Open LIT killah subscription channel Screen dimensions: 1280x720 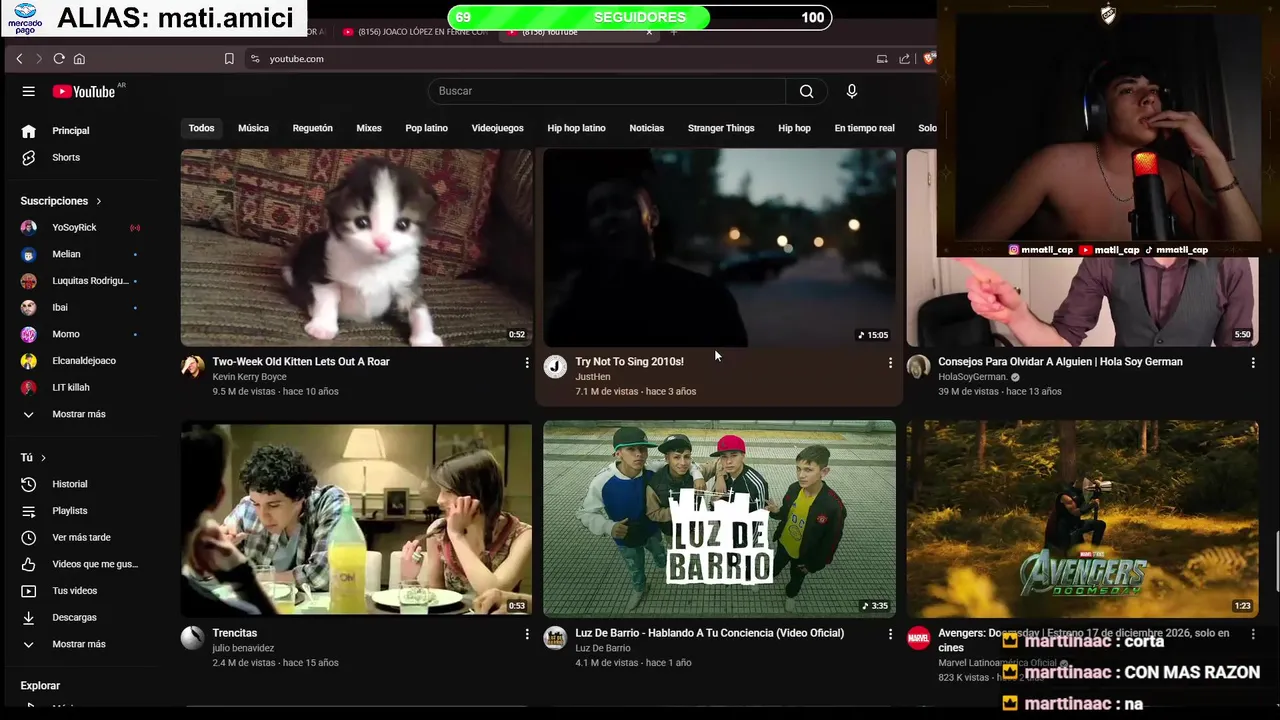coord(83,388)
